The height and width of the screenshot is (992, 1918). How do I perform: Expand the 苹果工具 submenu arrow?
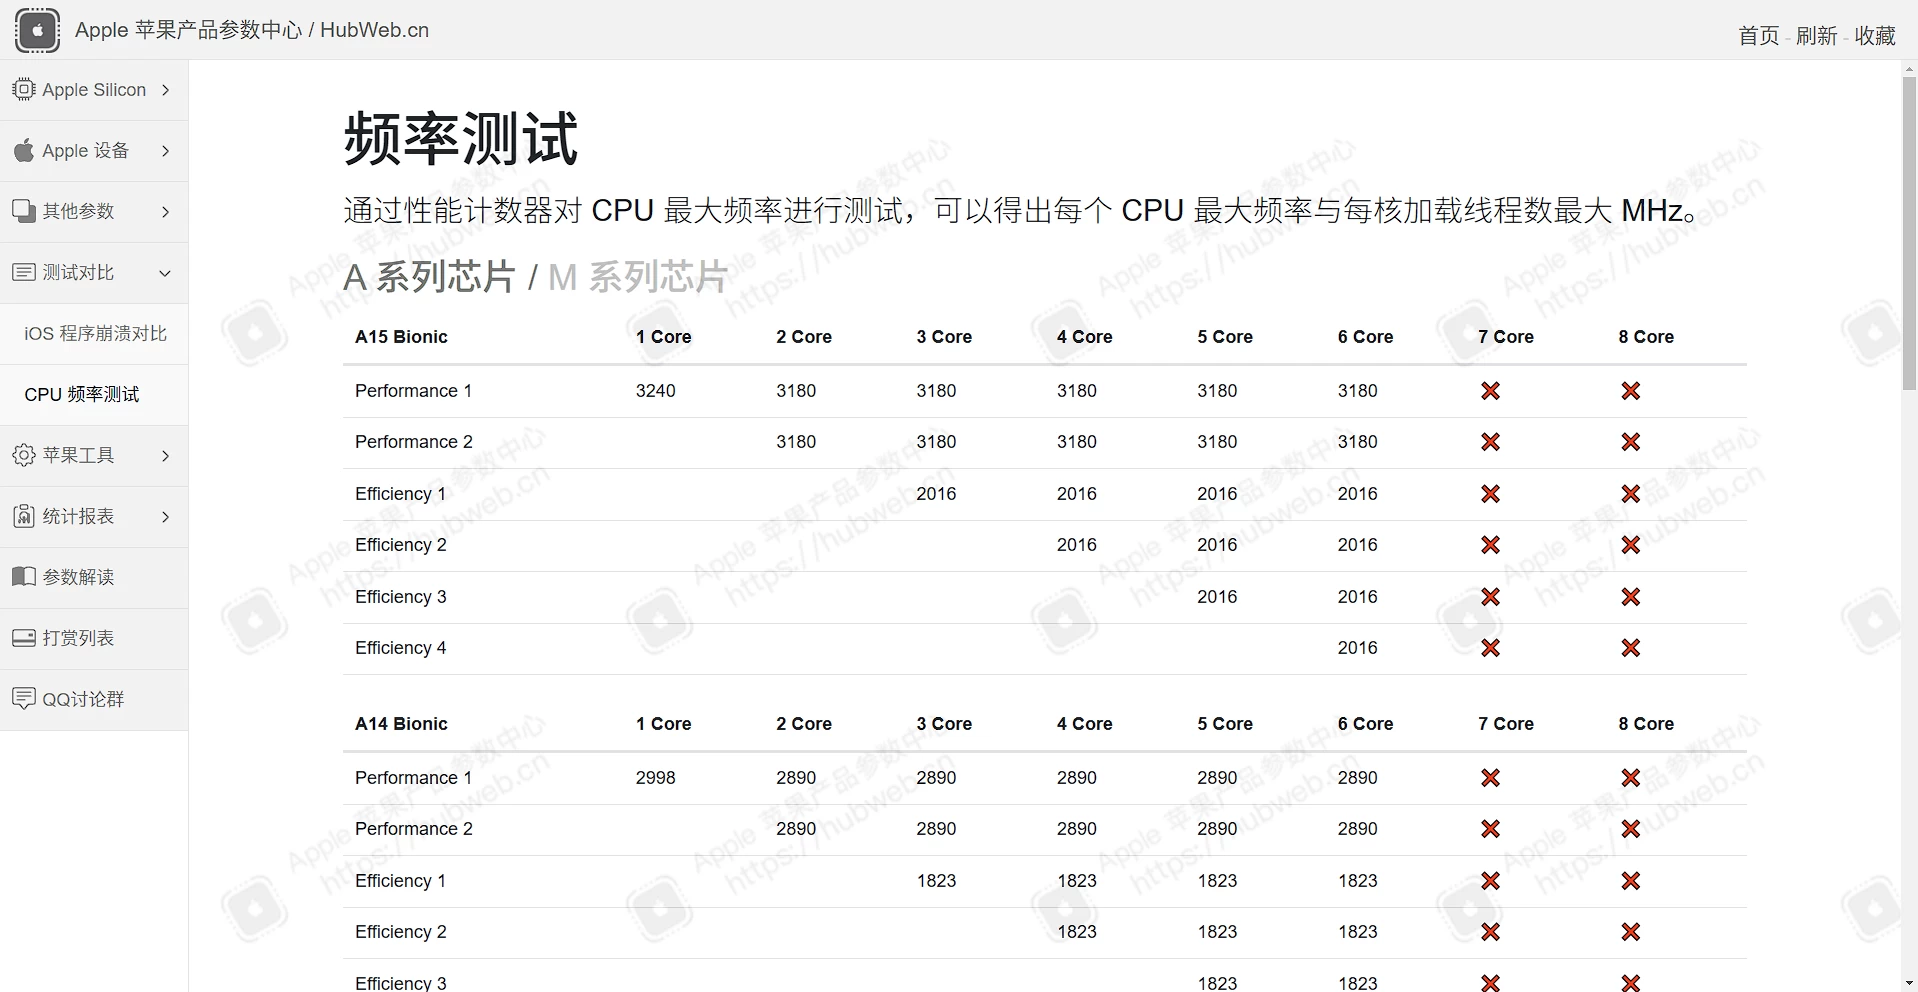pyautogui.click(x=165, y=456)
